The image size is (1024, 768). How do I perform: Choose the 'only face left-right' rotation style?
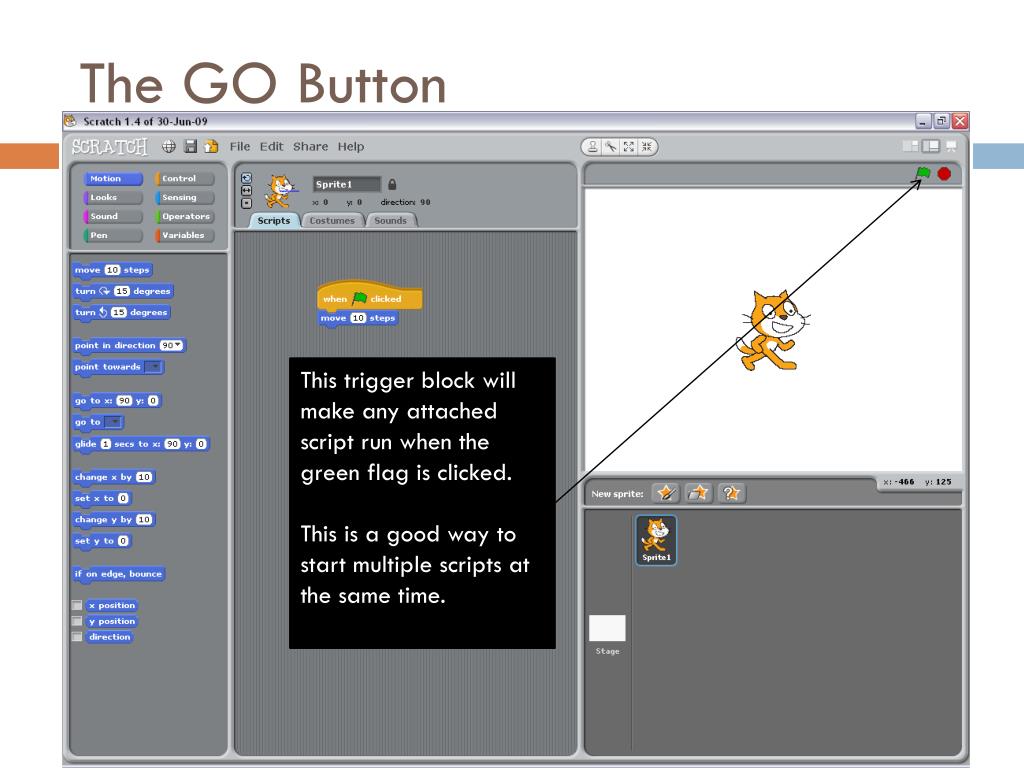(x=246, y=190)
